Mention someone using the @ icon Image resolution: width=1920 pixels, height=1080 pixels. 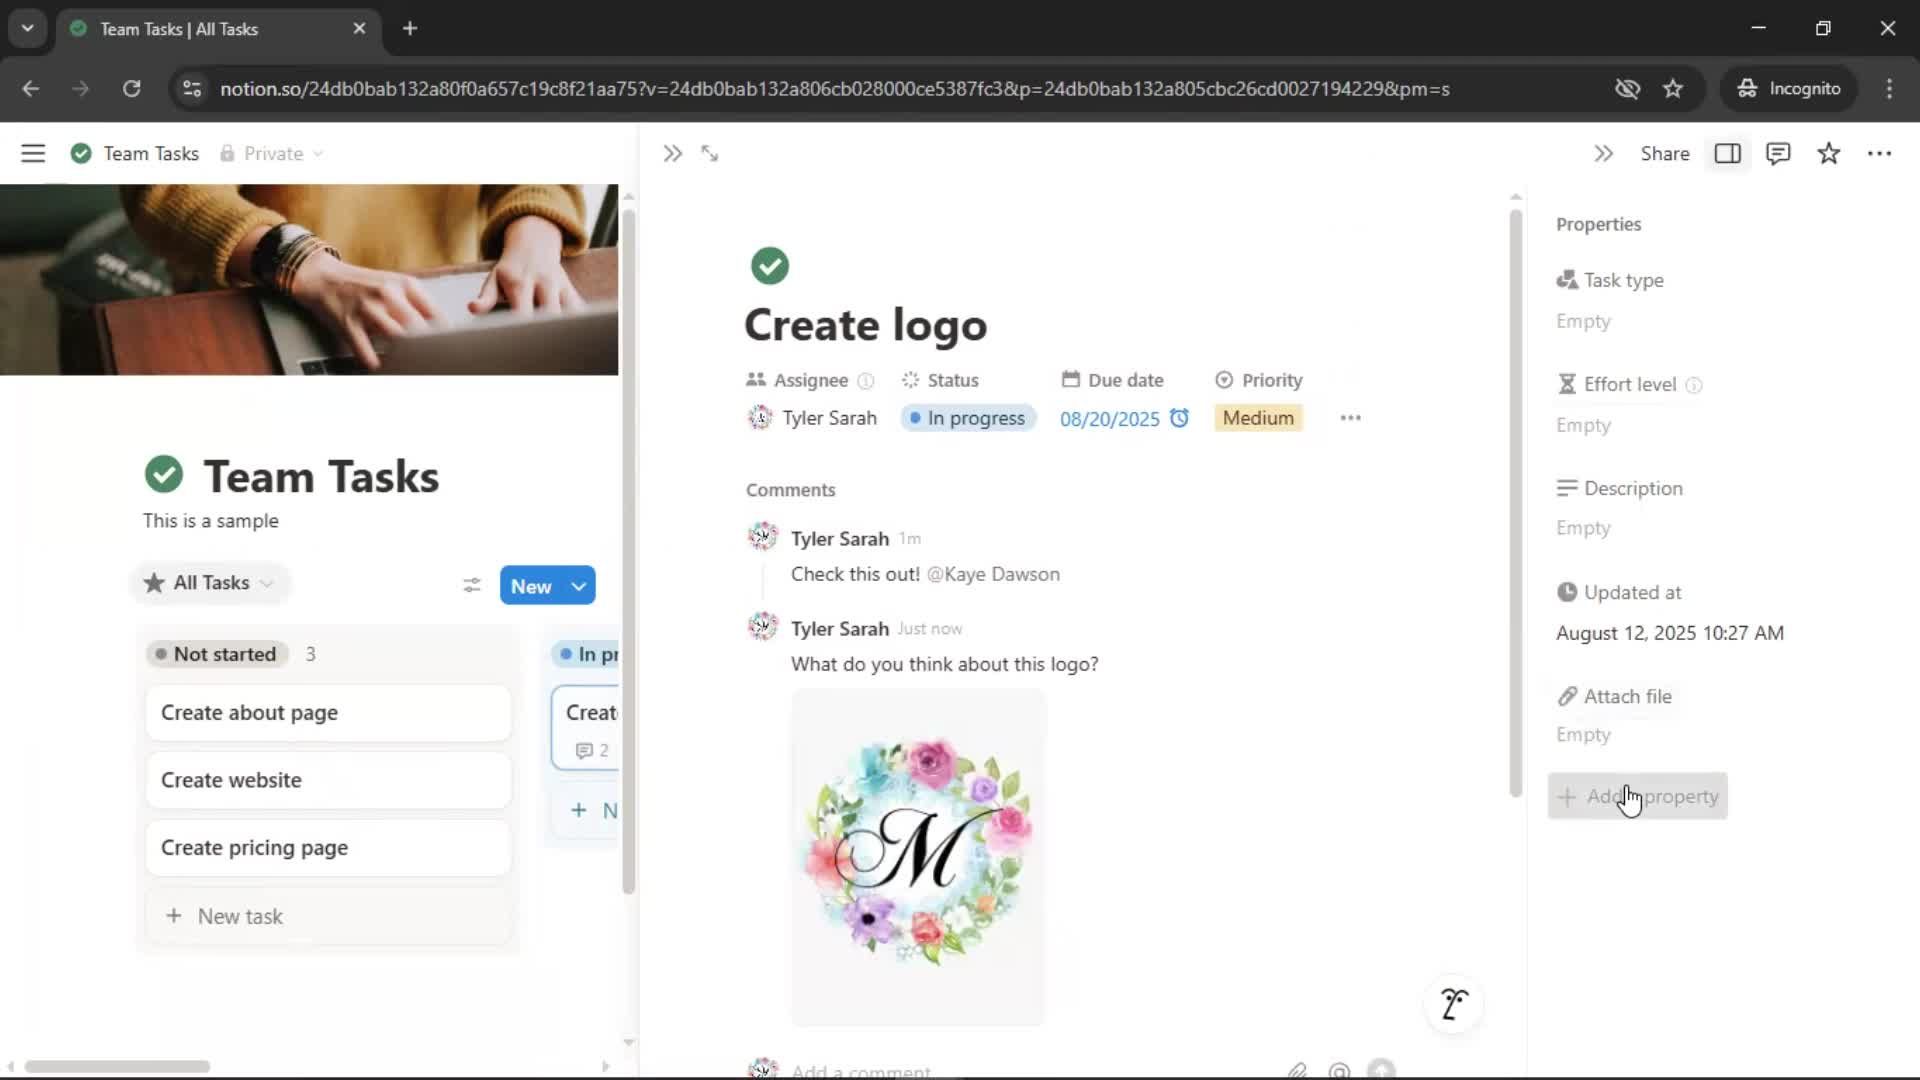point(1339,1070)
